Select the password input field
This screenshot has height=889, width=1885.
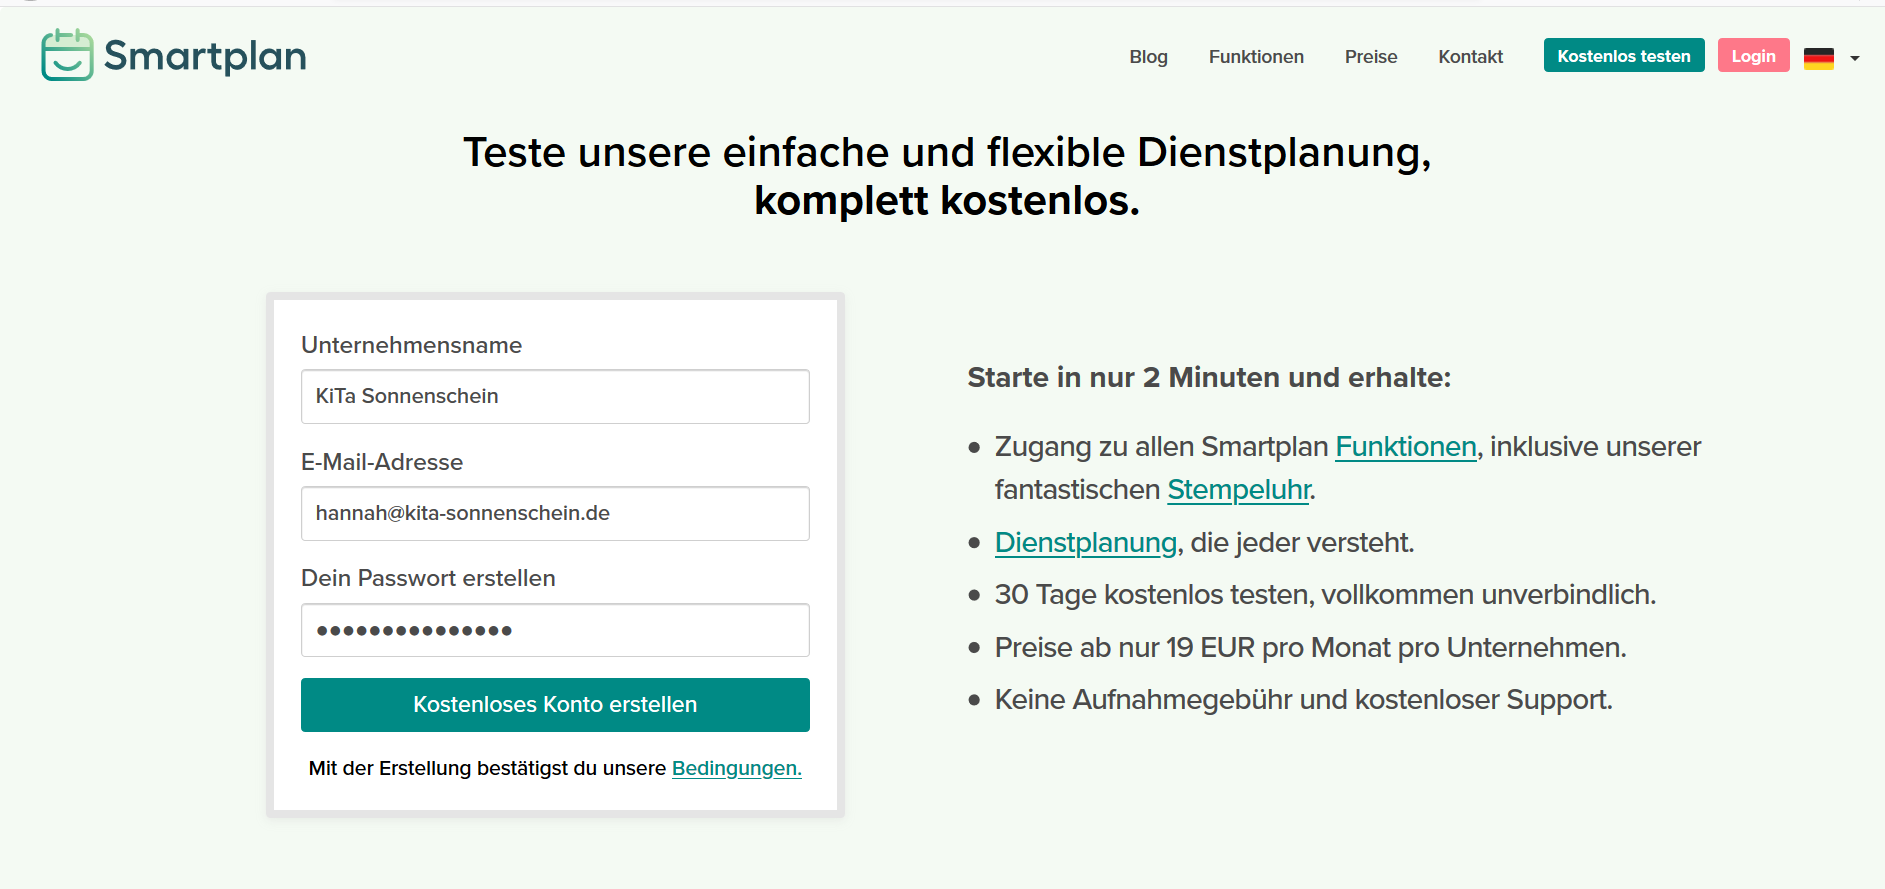coord(555,630)
